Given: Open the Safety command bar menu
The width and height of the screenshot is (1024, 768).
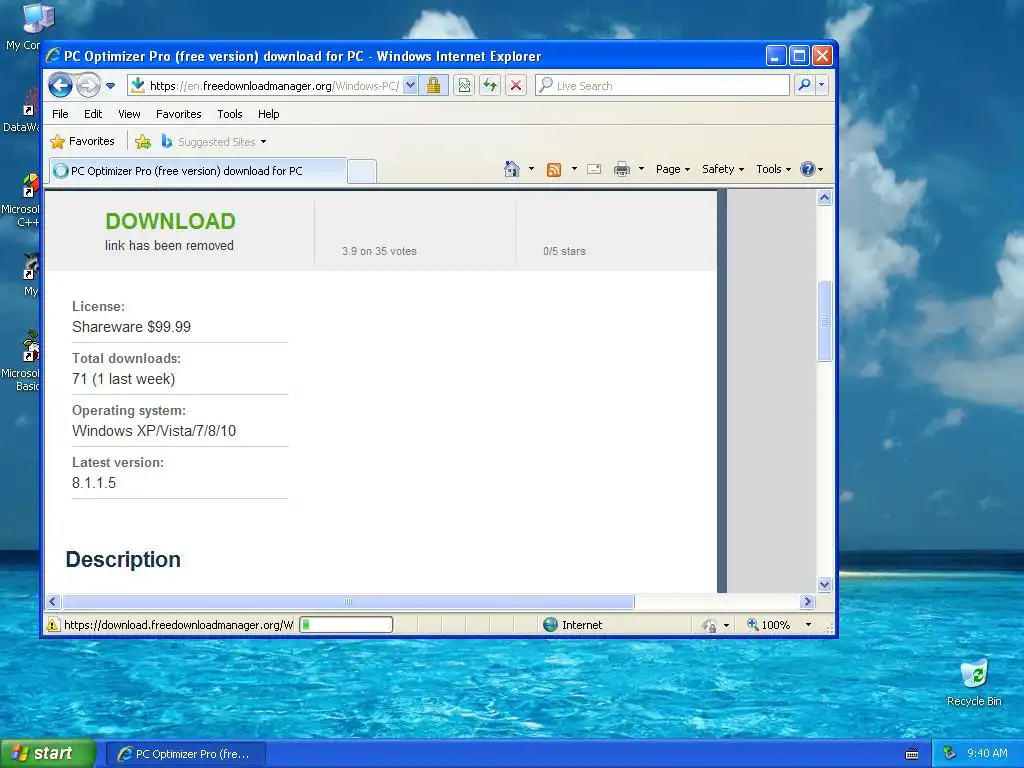Looking at the screenshot, I should (x=723, y=169).
